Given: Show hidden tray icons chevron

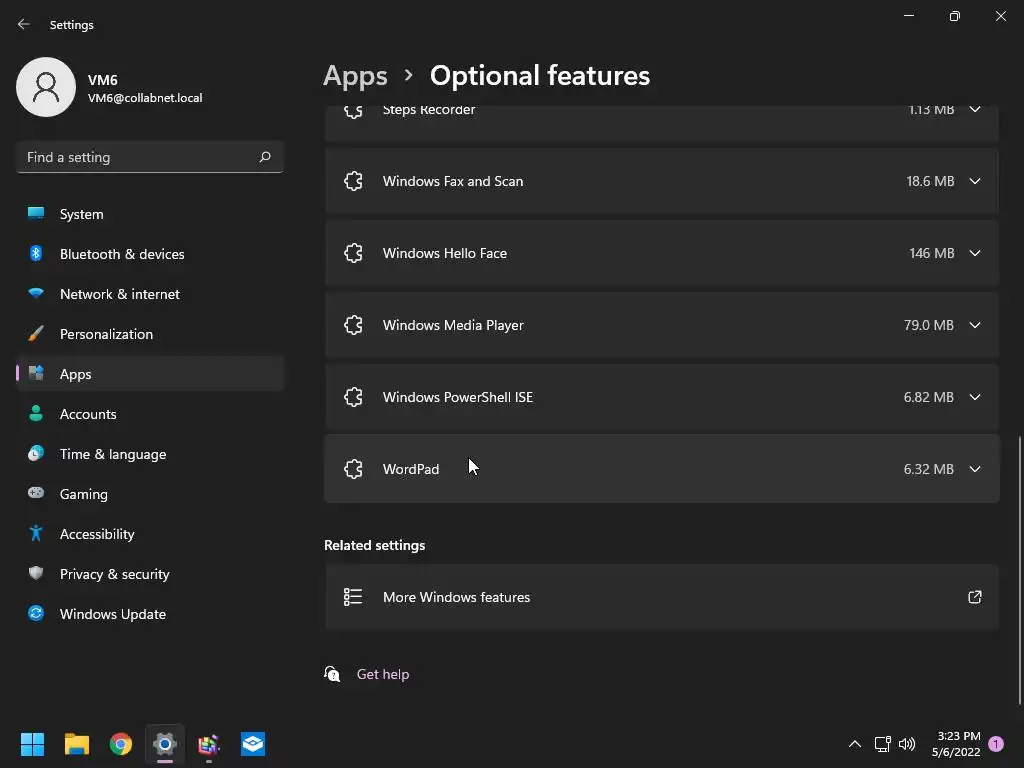Looking at the screenshot, I should coord(854,744).
